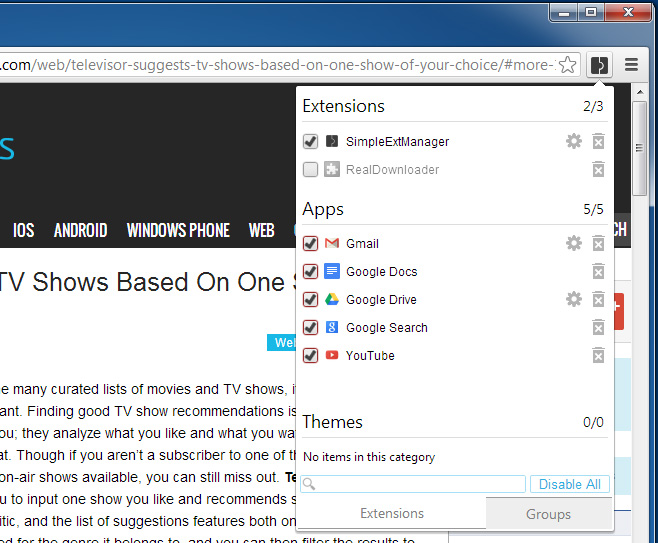The image size is (658, 543).
Task: Open the ANDROID navigation menu item
Action: click(81, 230)
